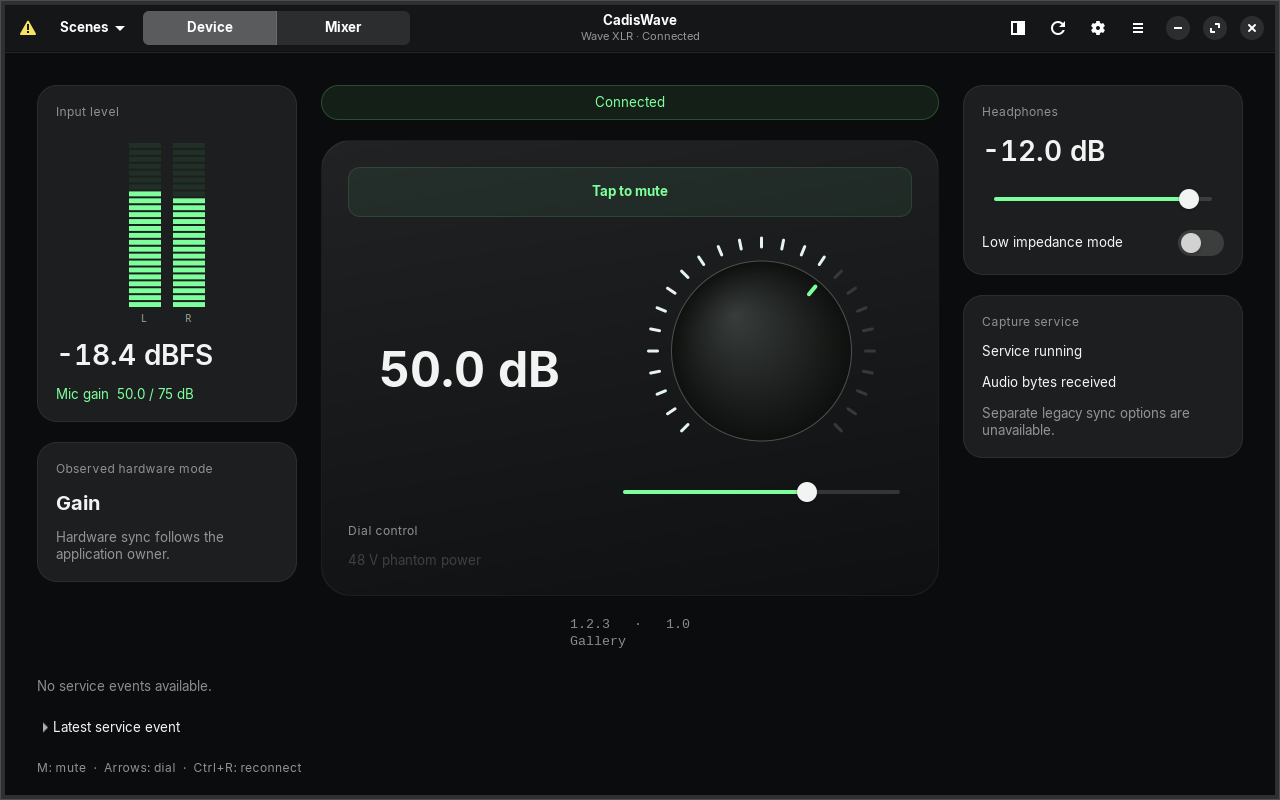Viewport: 1280px width, 800px height.
Task: Minimize the CadisWave window
Action: pos(1178,28)
